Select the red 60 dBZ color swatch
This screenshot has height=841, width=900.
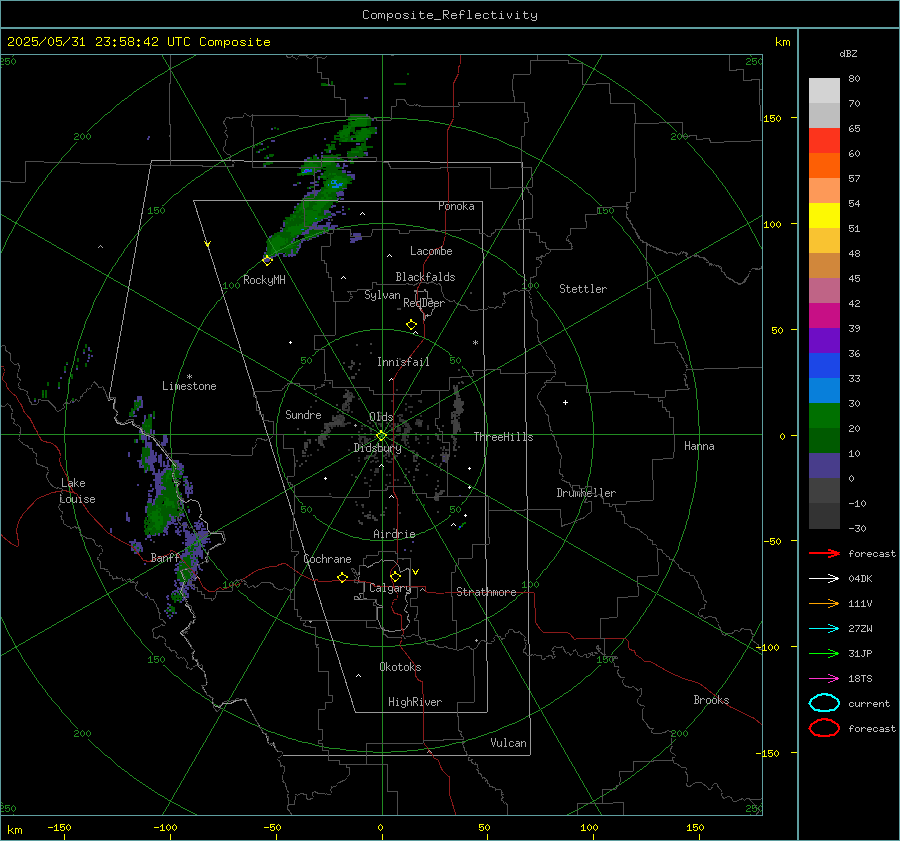tap(824, 141)
